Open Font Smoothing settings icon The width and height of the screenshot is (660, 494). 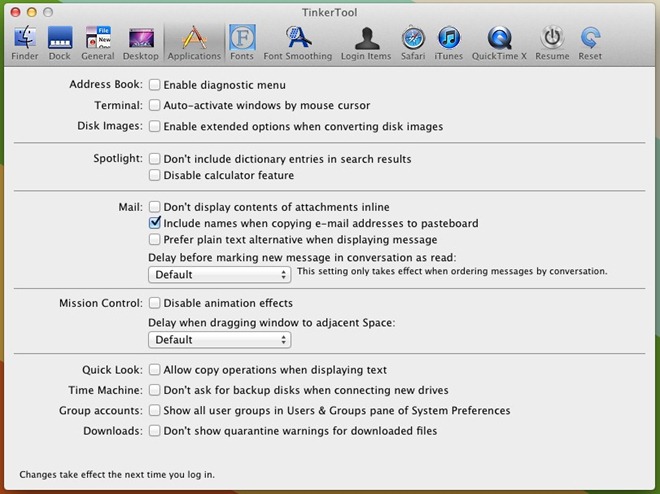point(298,38)
